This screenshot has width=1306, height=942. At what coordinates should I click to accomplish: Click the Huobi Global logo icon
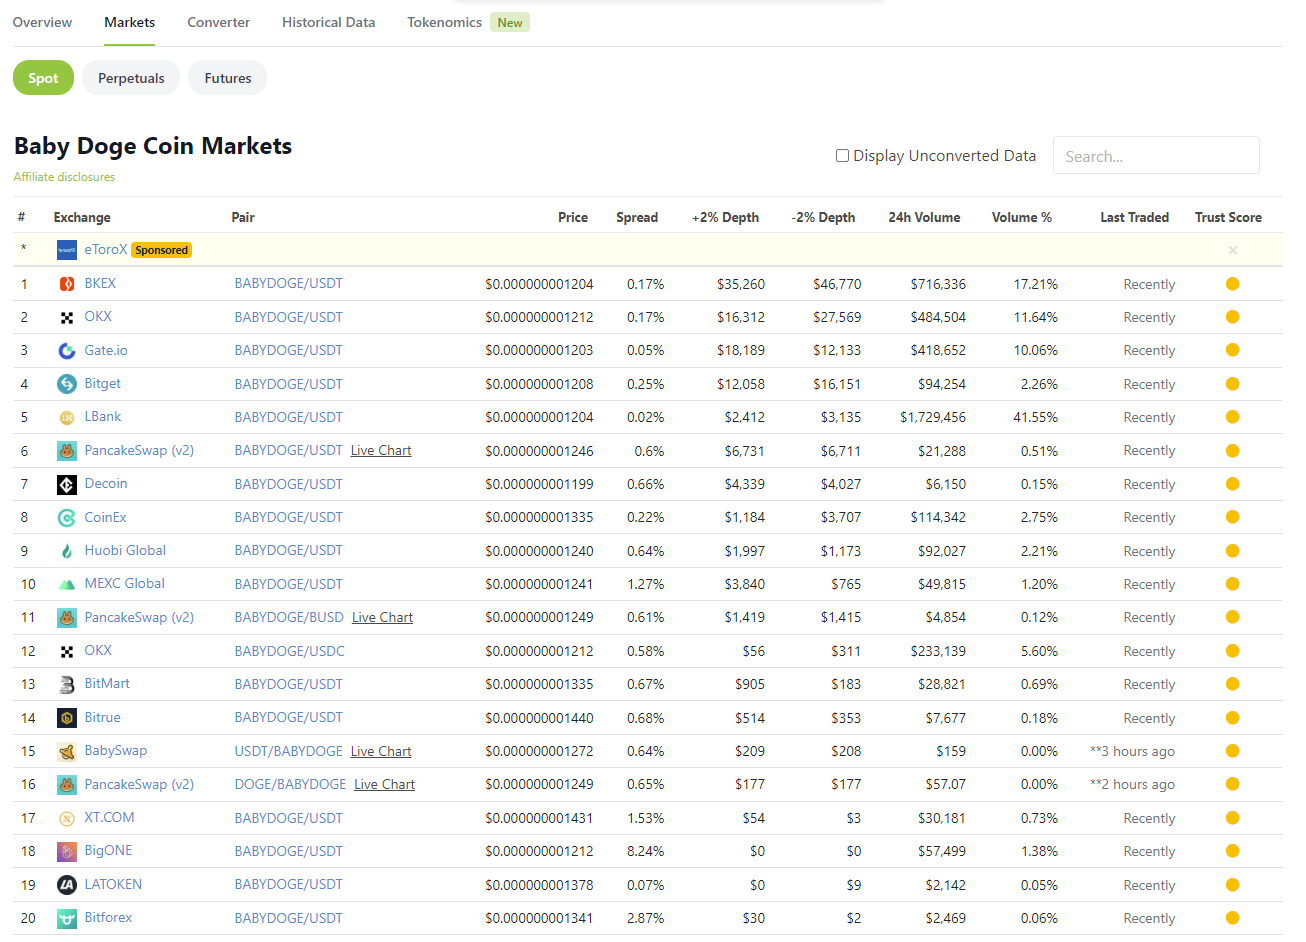[67, 551]
